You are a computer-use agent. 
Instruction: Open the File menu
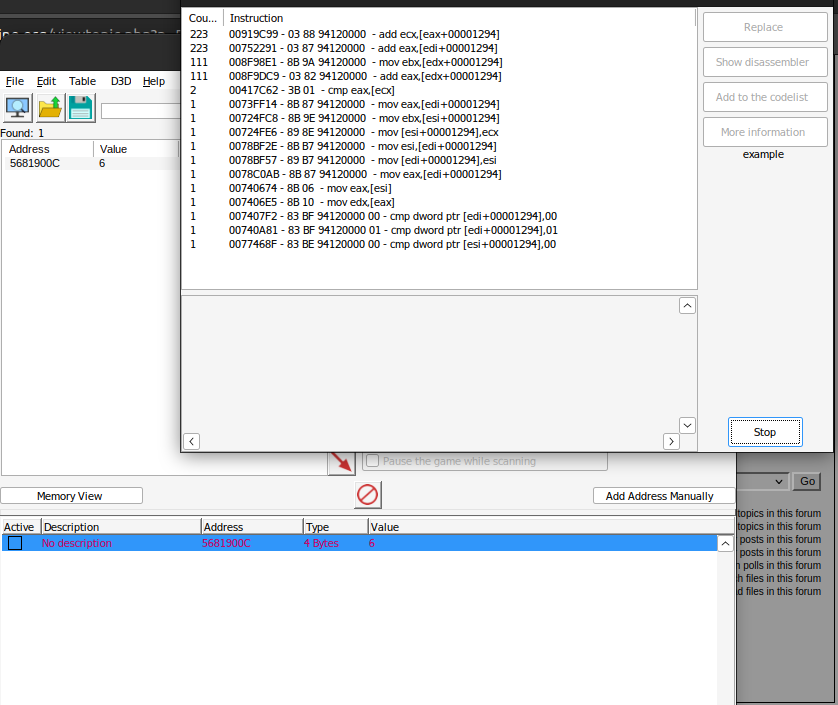point(14,81)
